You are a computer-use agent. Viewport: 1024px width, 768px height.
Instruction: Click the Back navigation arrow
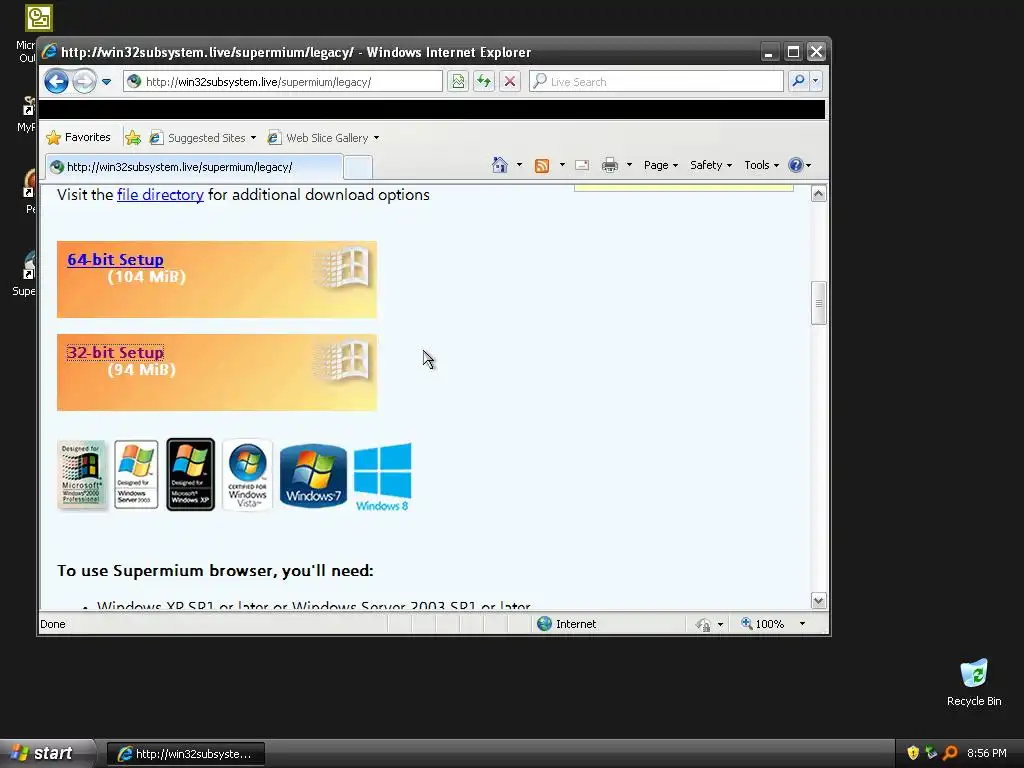[x=56, y=82]
